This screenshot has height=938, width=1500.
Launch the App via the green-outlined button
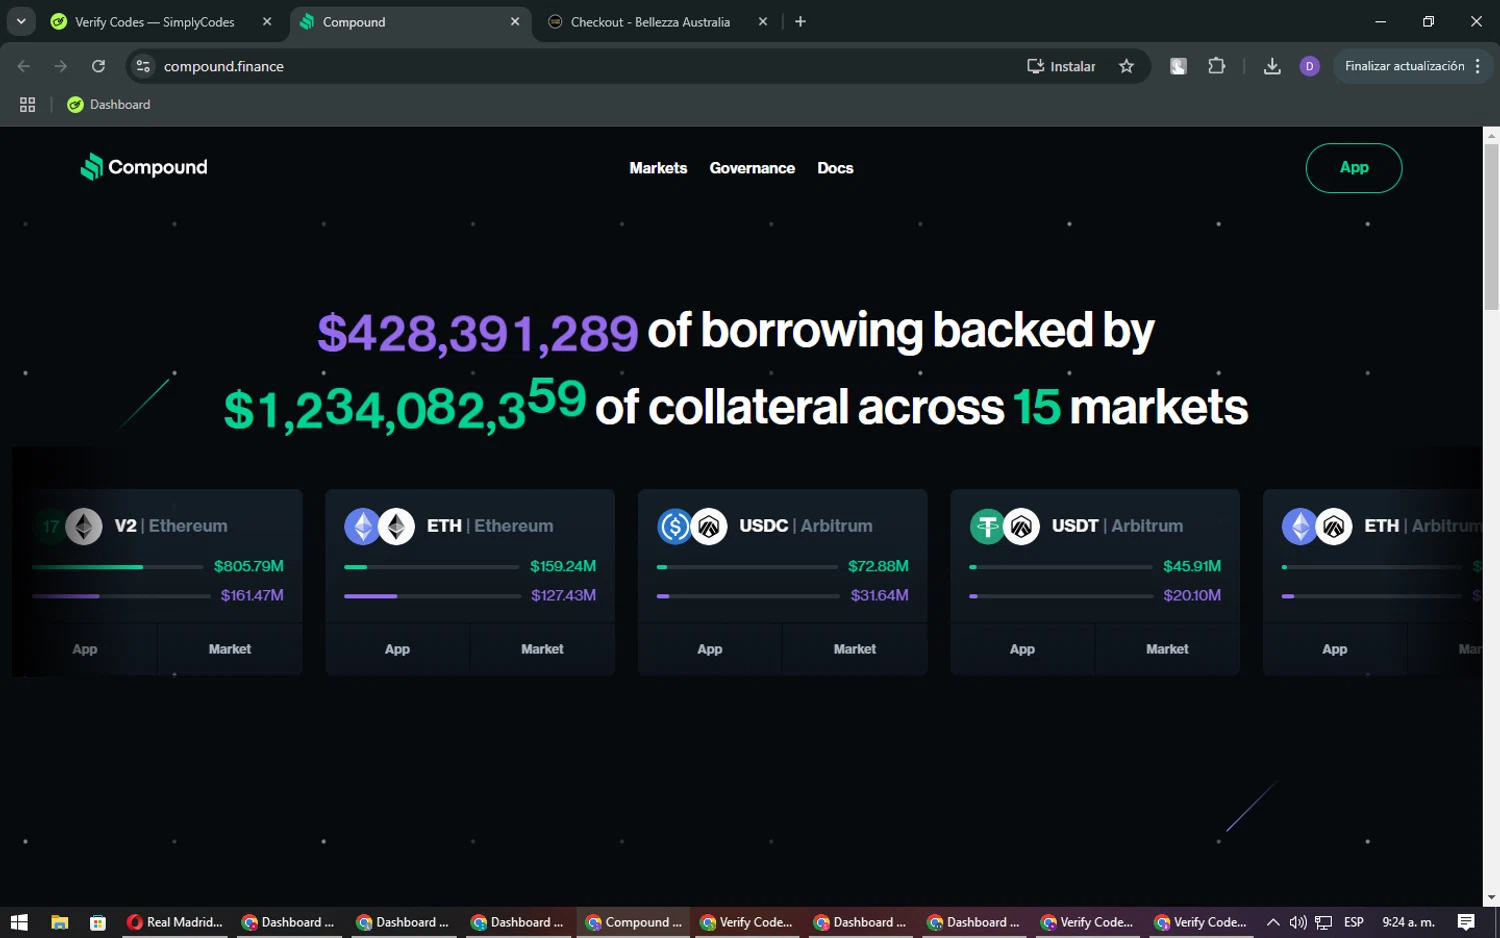(x=1354, y=168)
